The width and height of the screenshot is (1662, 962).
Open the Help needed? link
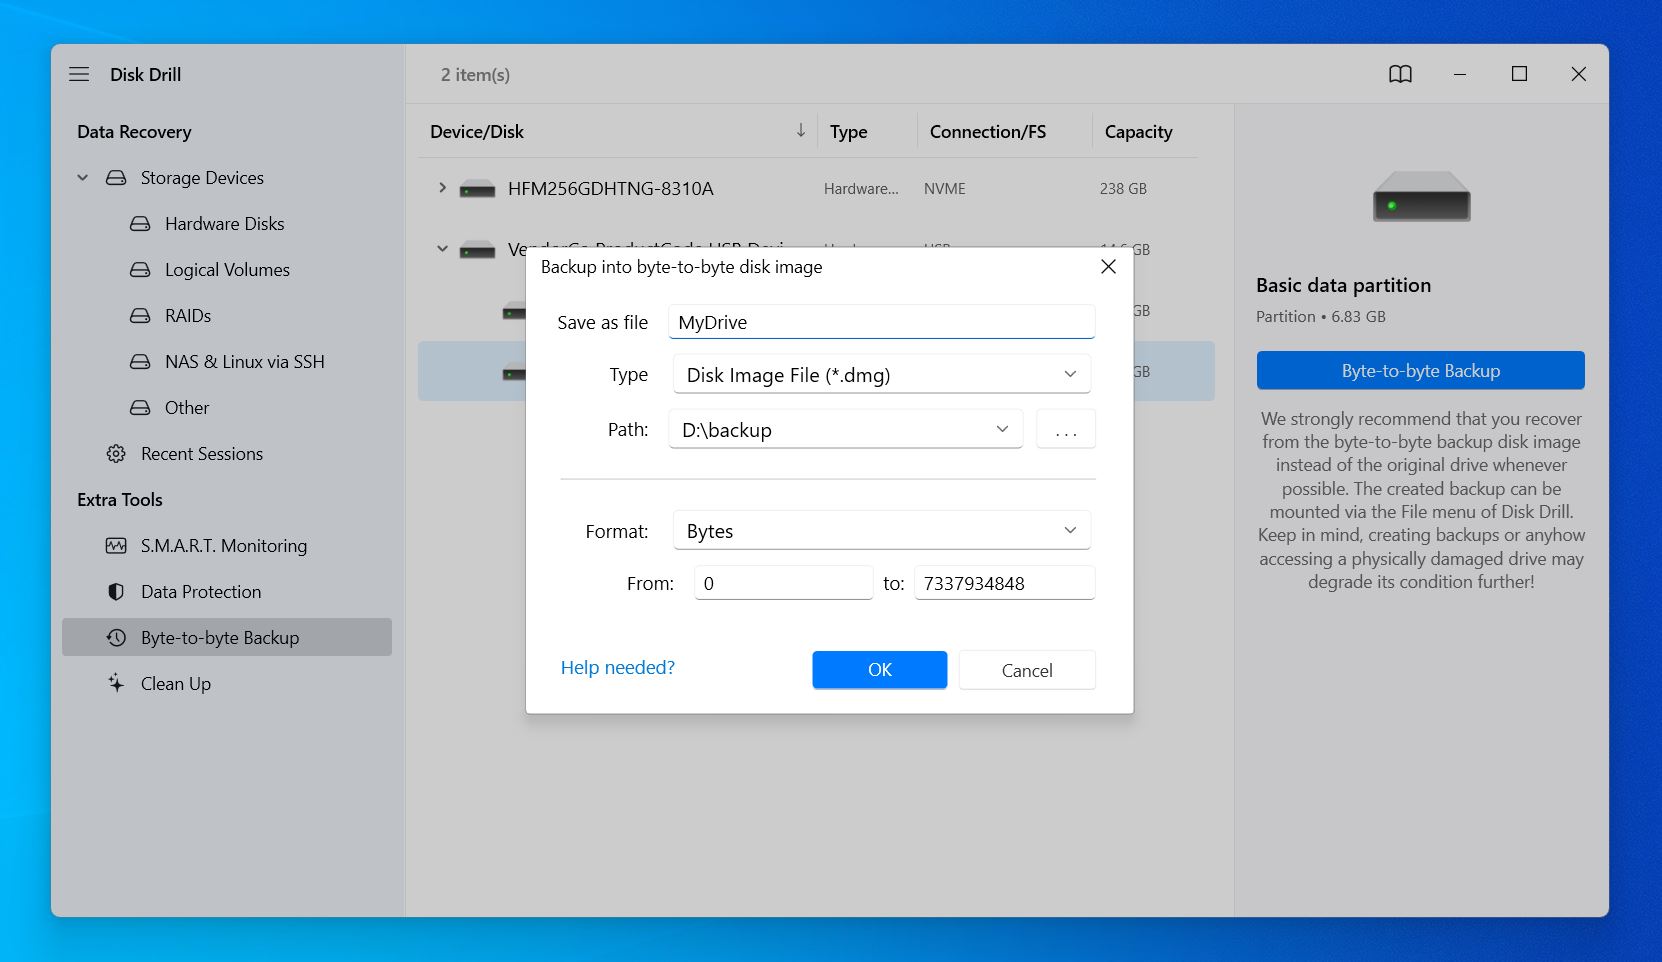[x=617, y=667]
